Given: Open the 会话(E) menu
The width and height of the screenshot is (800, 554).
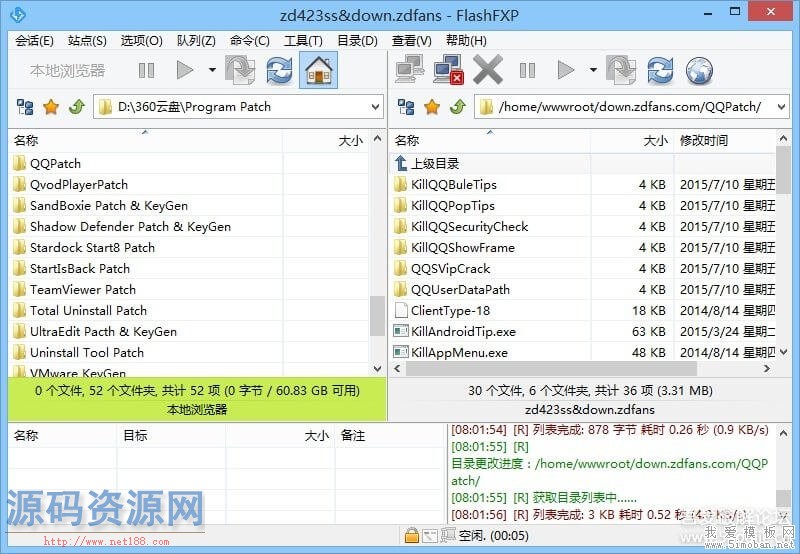Looking at the screenshot, I should coord(34,41).
